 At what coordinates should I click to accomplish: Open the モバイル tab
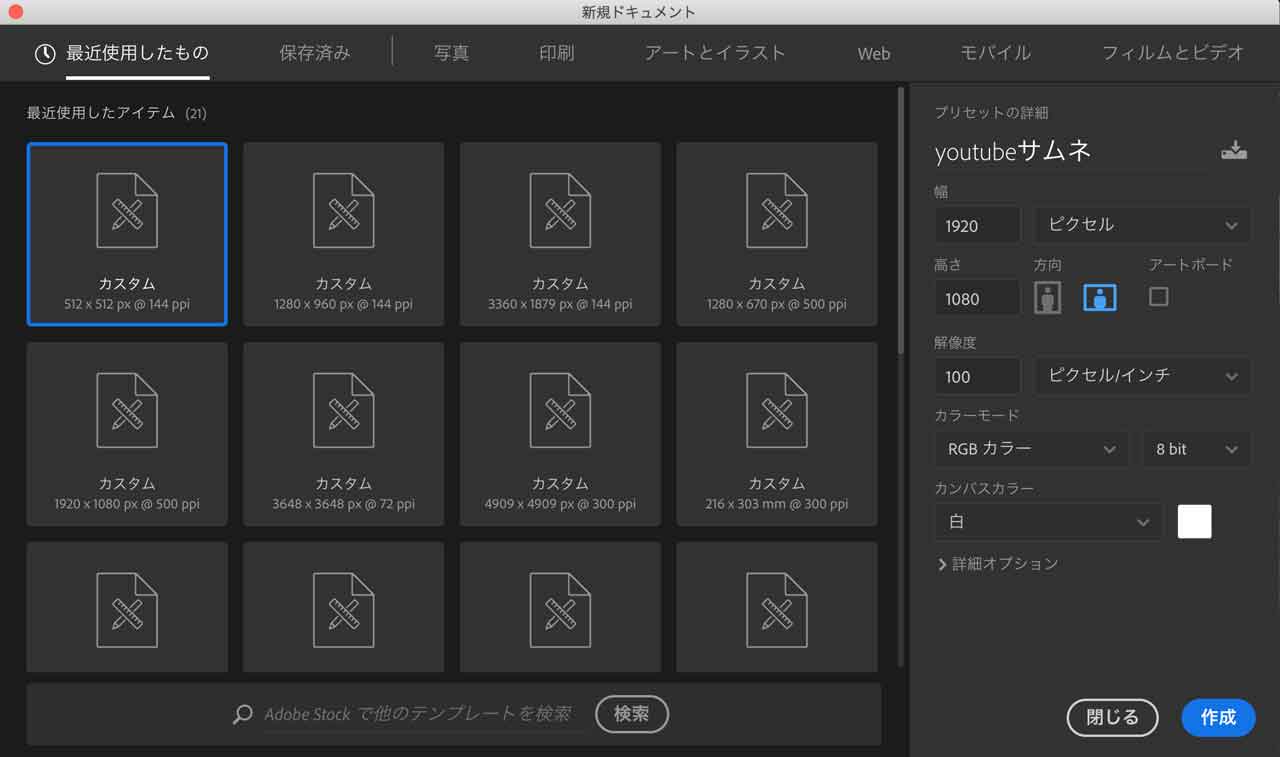click(995, 53)
